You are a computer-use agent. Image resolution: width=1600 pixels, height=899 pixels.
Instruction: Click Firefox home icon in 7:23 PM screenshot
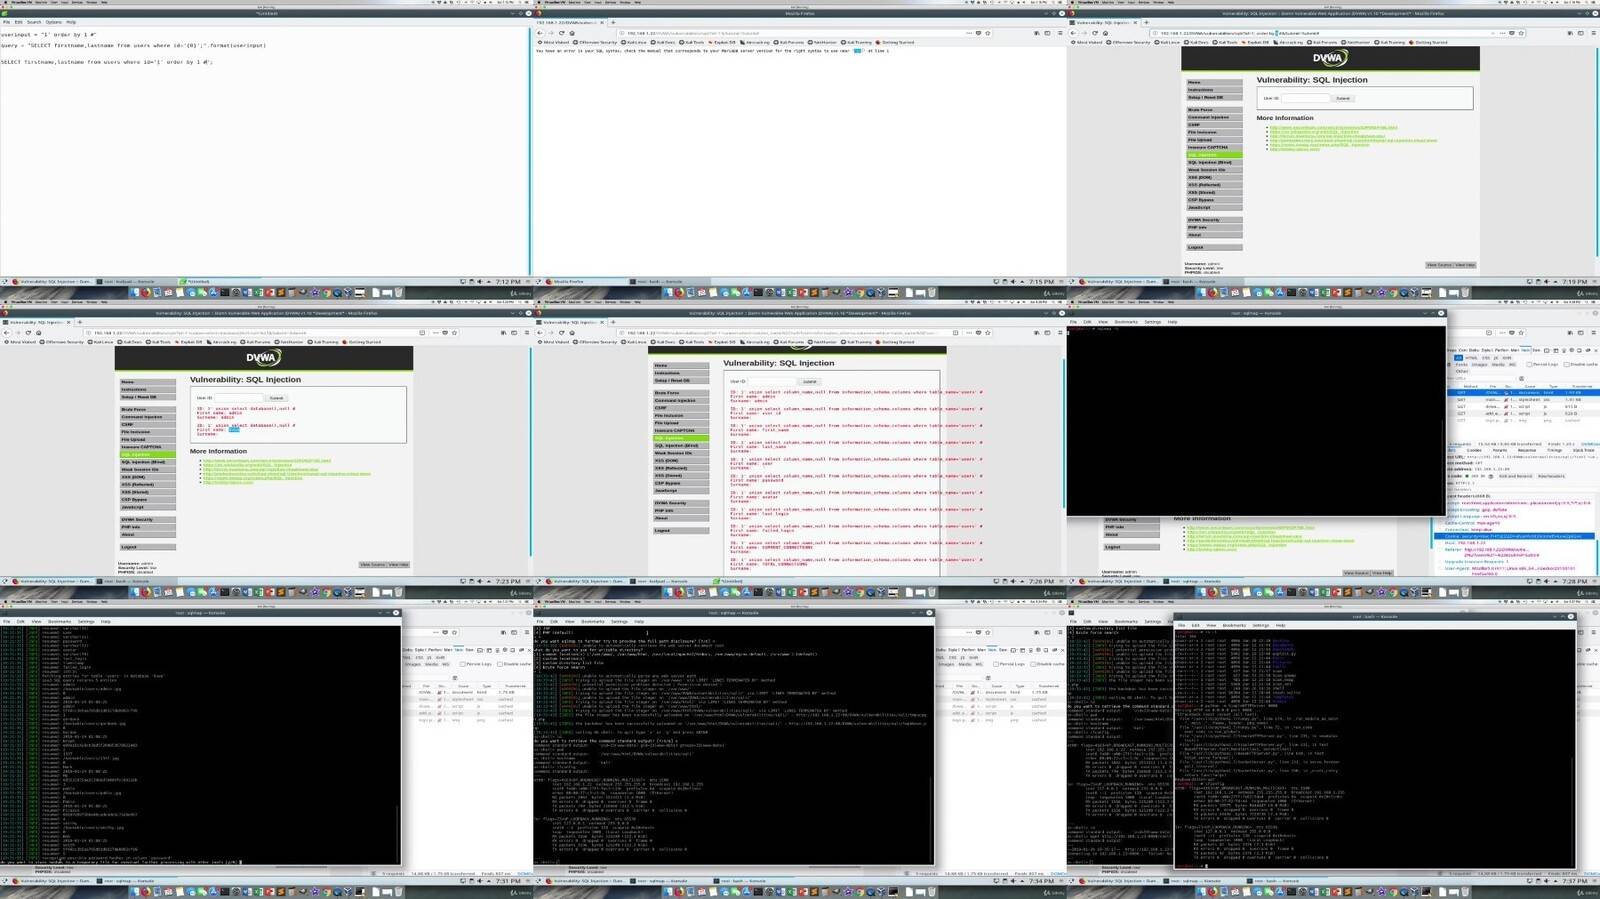[x=38, y=333]
